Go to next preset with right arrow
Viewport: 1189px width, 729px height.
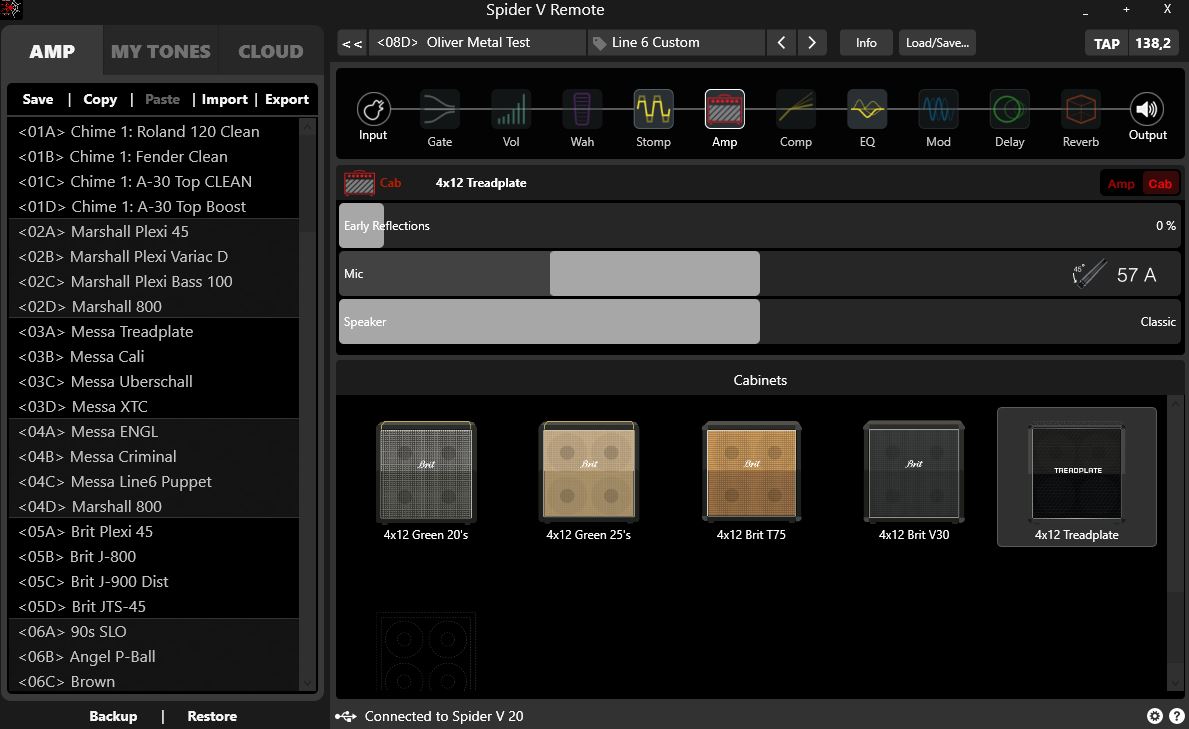(812, 42)
